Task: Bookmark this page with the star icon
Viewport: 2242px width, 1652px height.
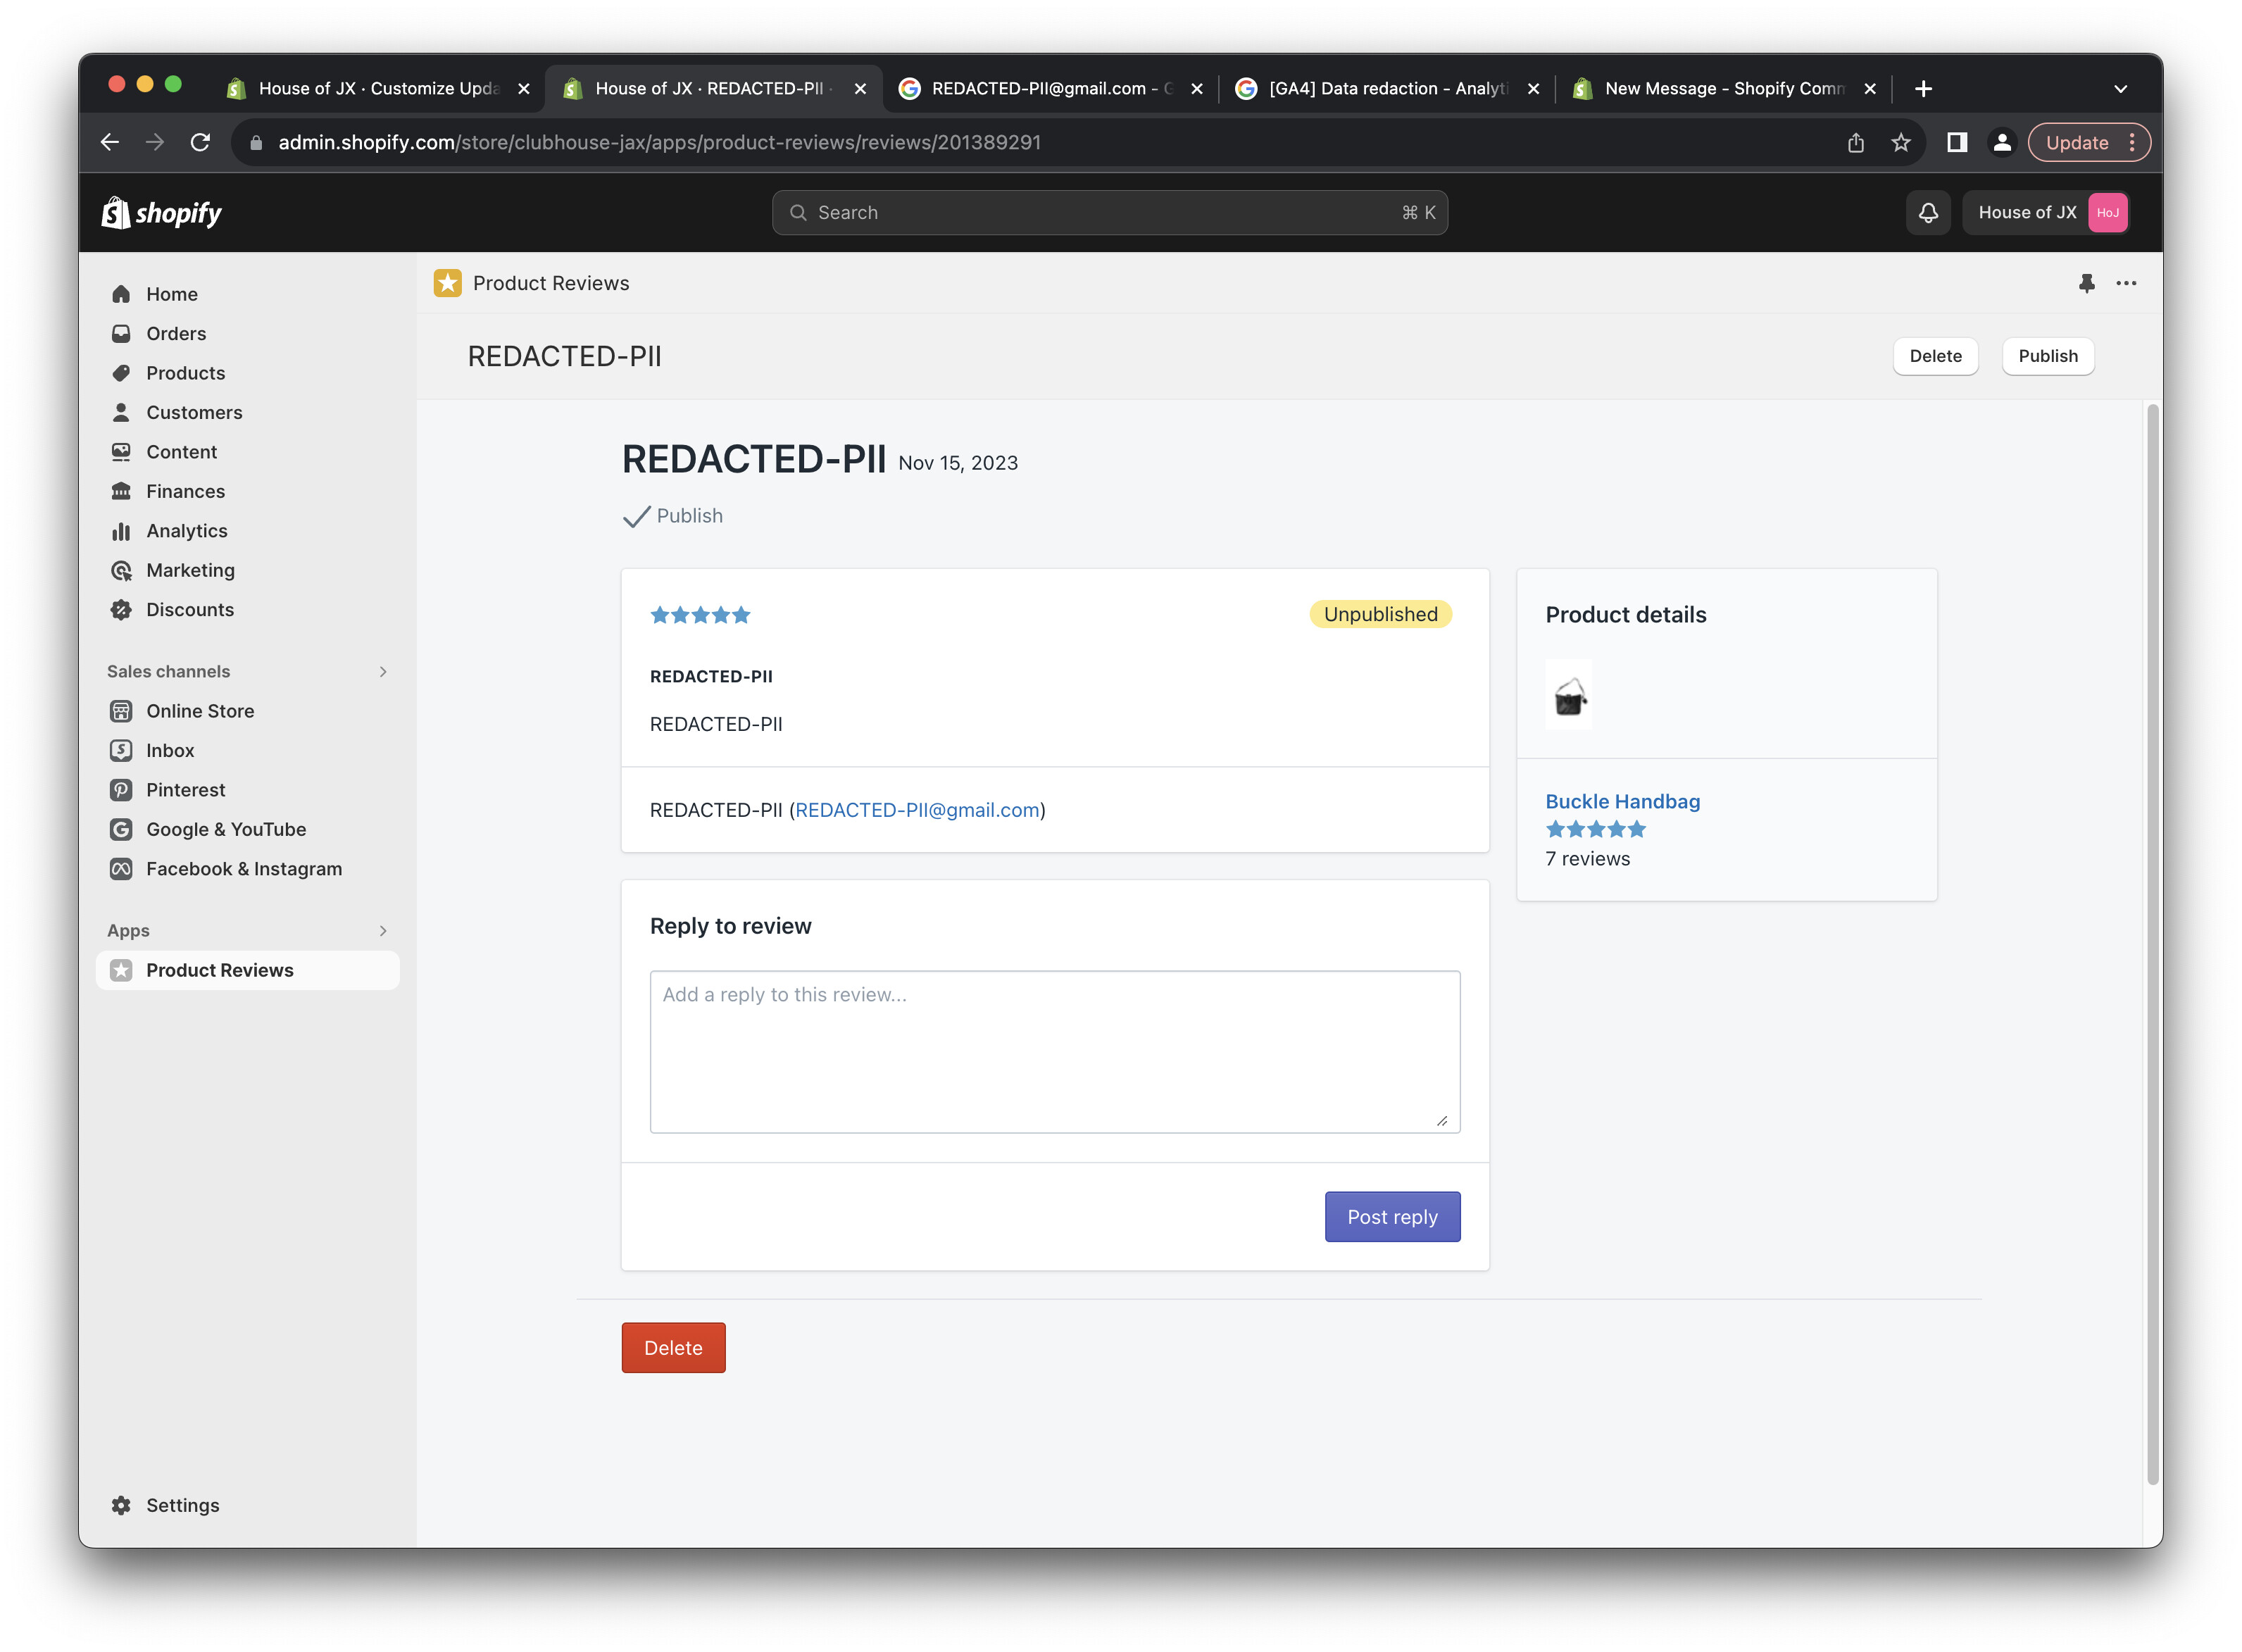Action: point(1900,142)
